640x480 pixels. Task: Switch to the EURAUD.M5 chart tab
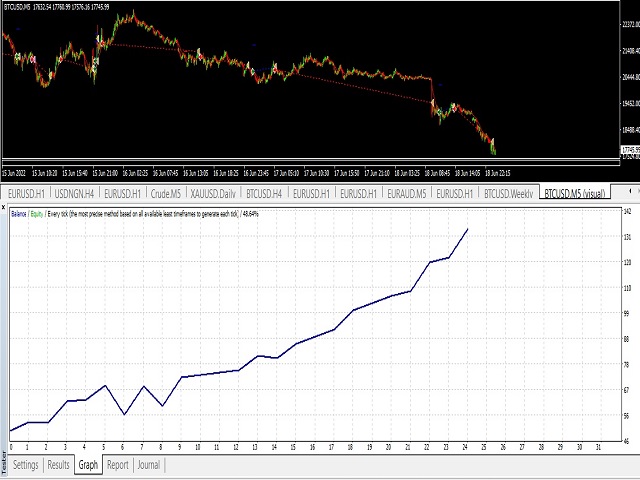tap(407, 193)
